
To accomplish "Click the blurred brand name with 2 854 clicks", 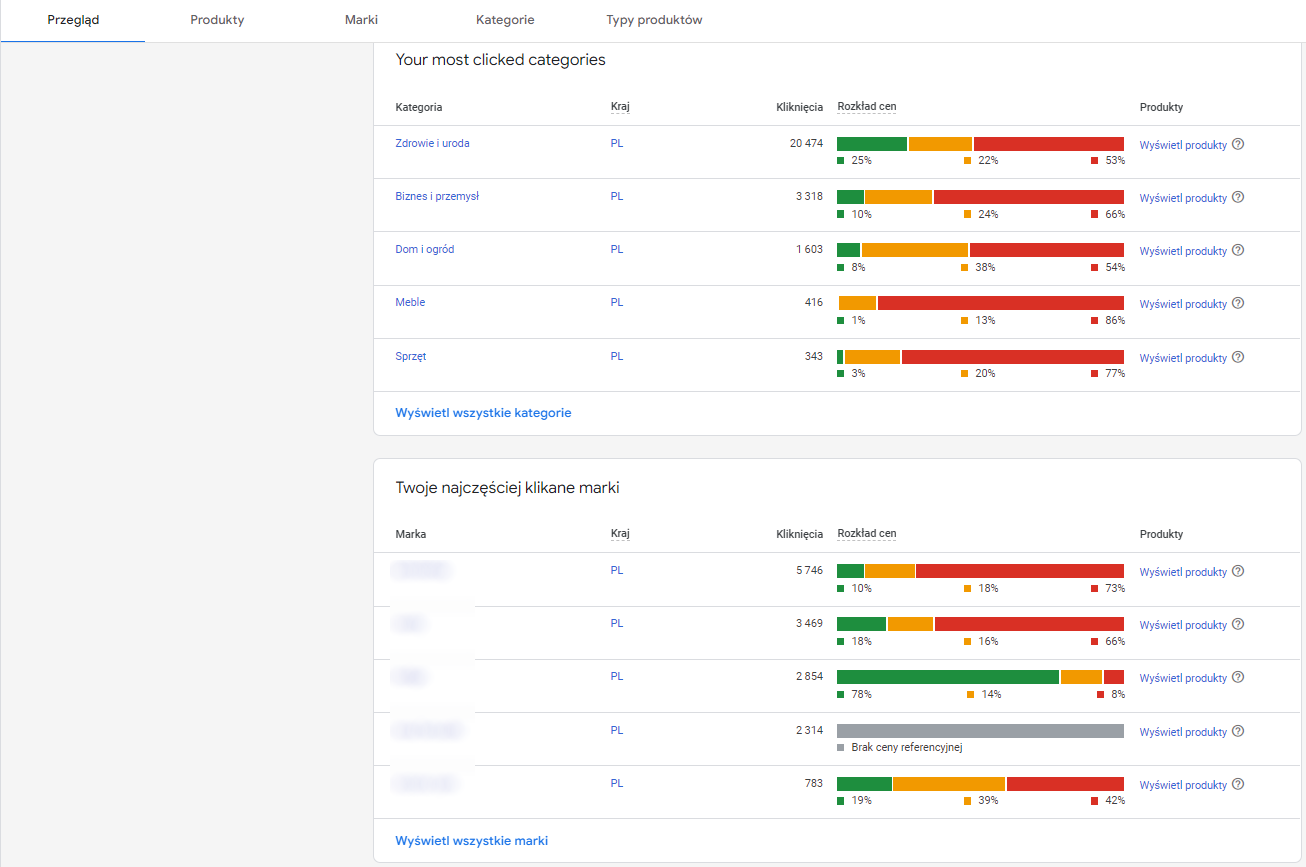I will pos(409,677).
